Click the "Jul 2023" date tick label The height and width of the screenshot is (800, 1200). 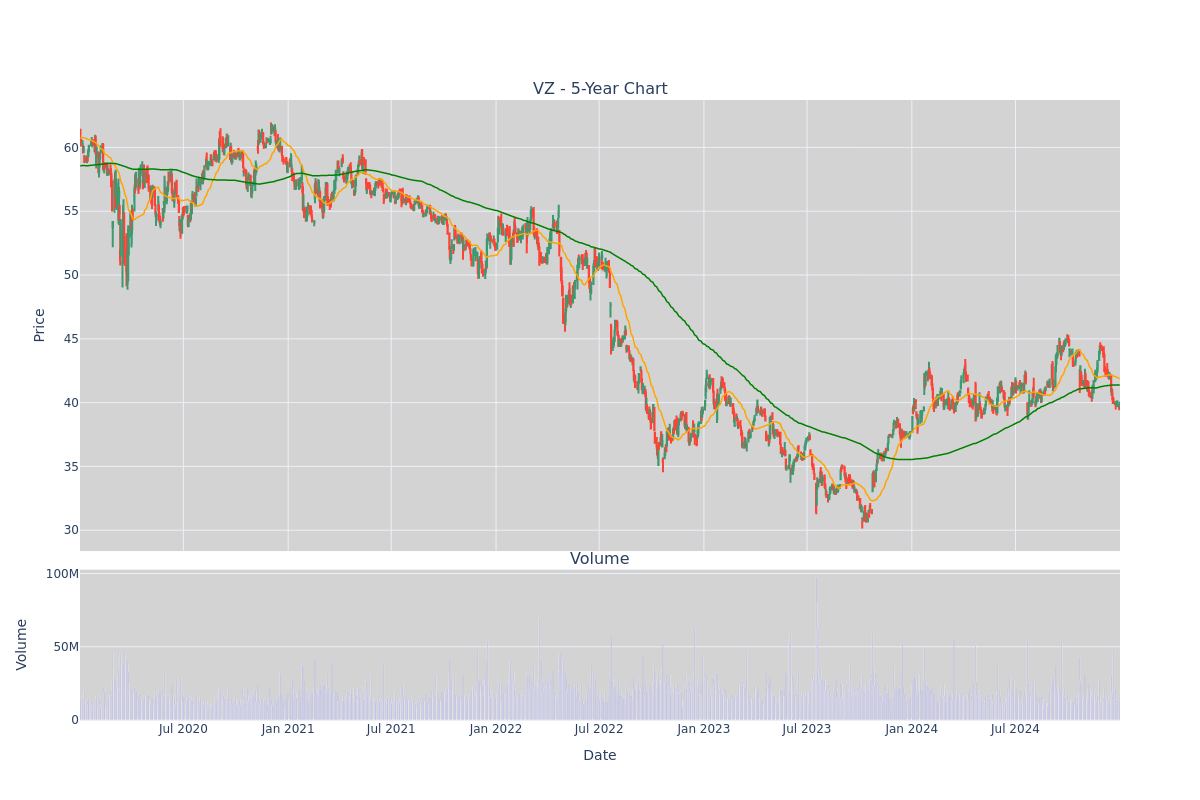807,729
